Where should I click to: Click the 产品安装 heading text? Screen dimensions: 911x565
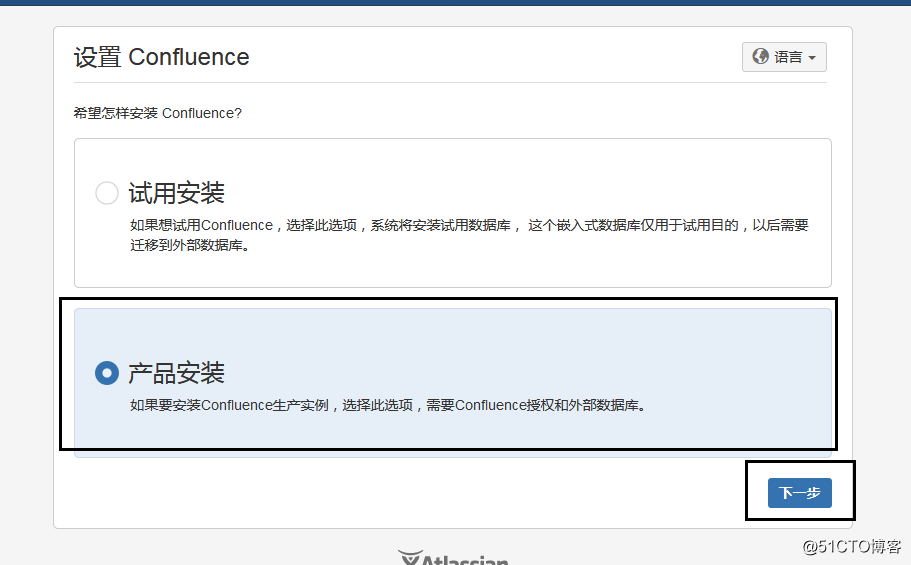click(177, 373)
